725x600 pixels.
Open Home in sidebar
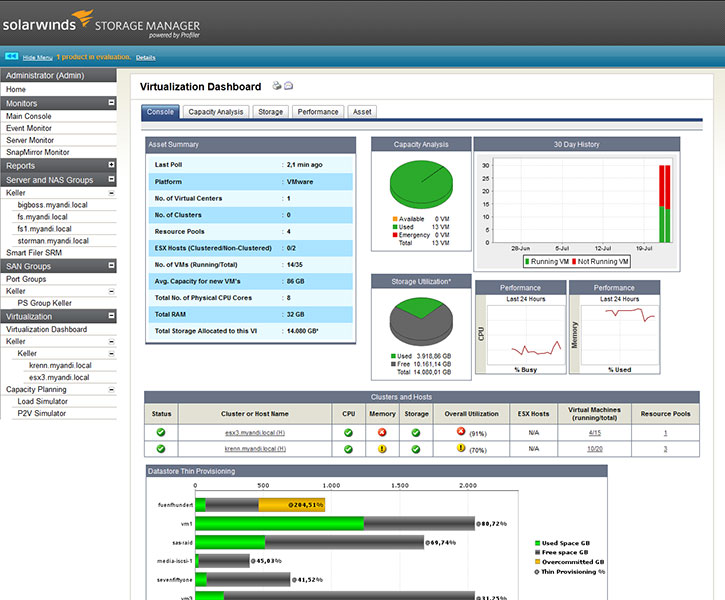[x=16, y=89]
